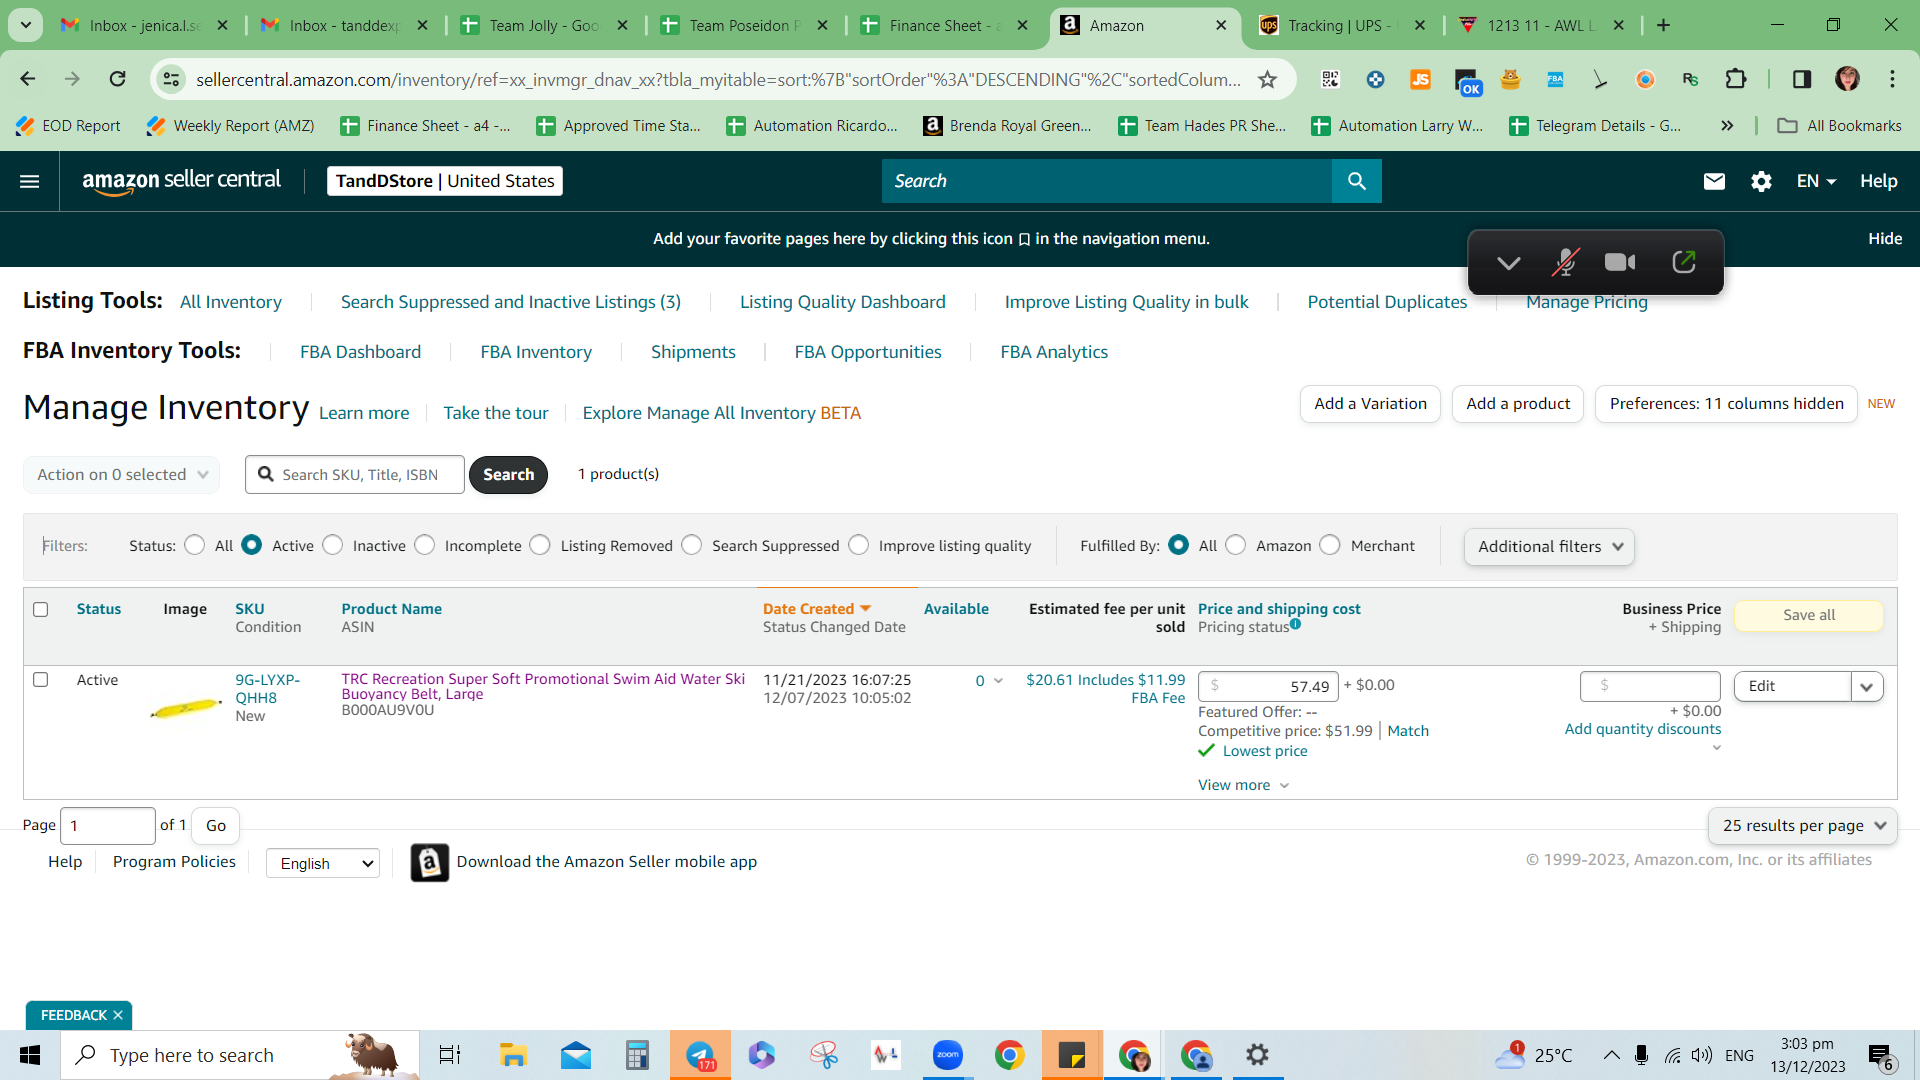Screen dimensions: 1920x1080
Task: Click the Search SKU, Title, ISBN field
Action: 355,475
